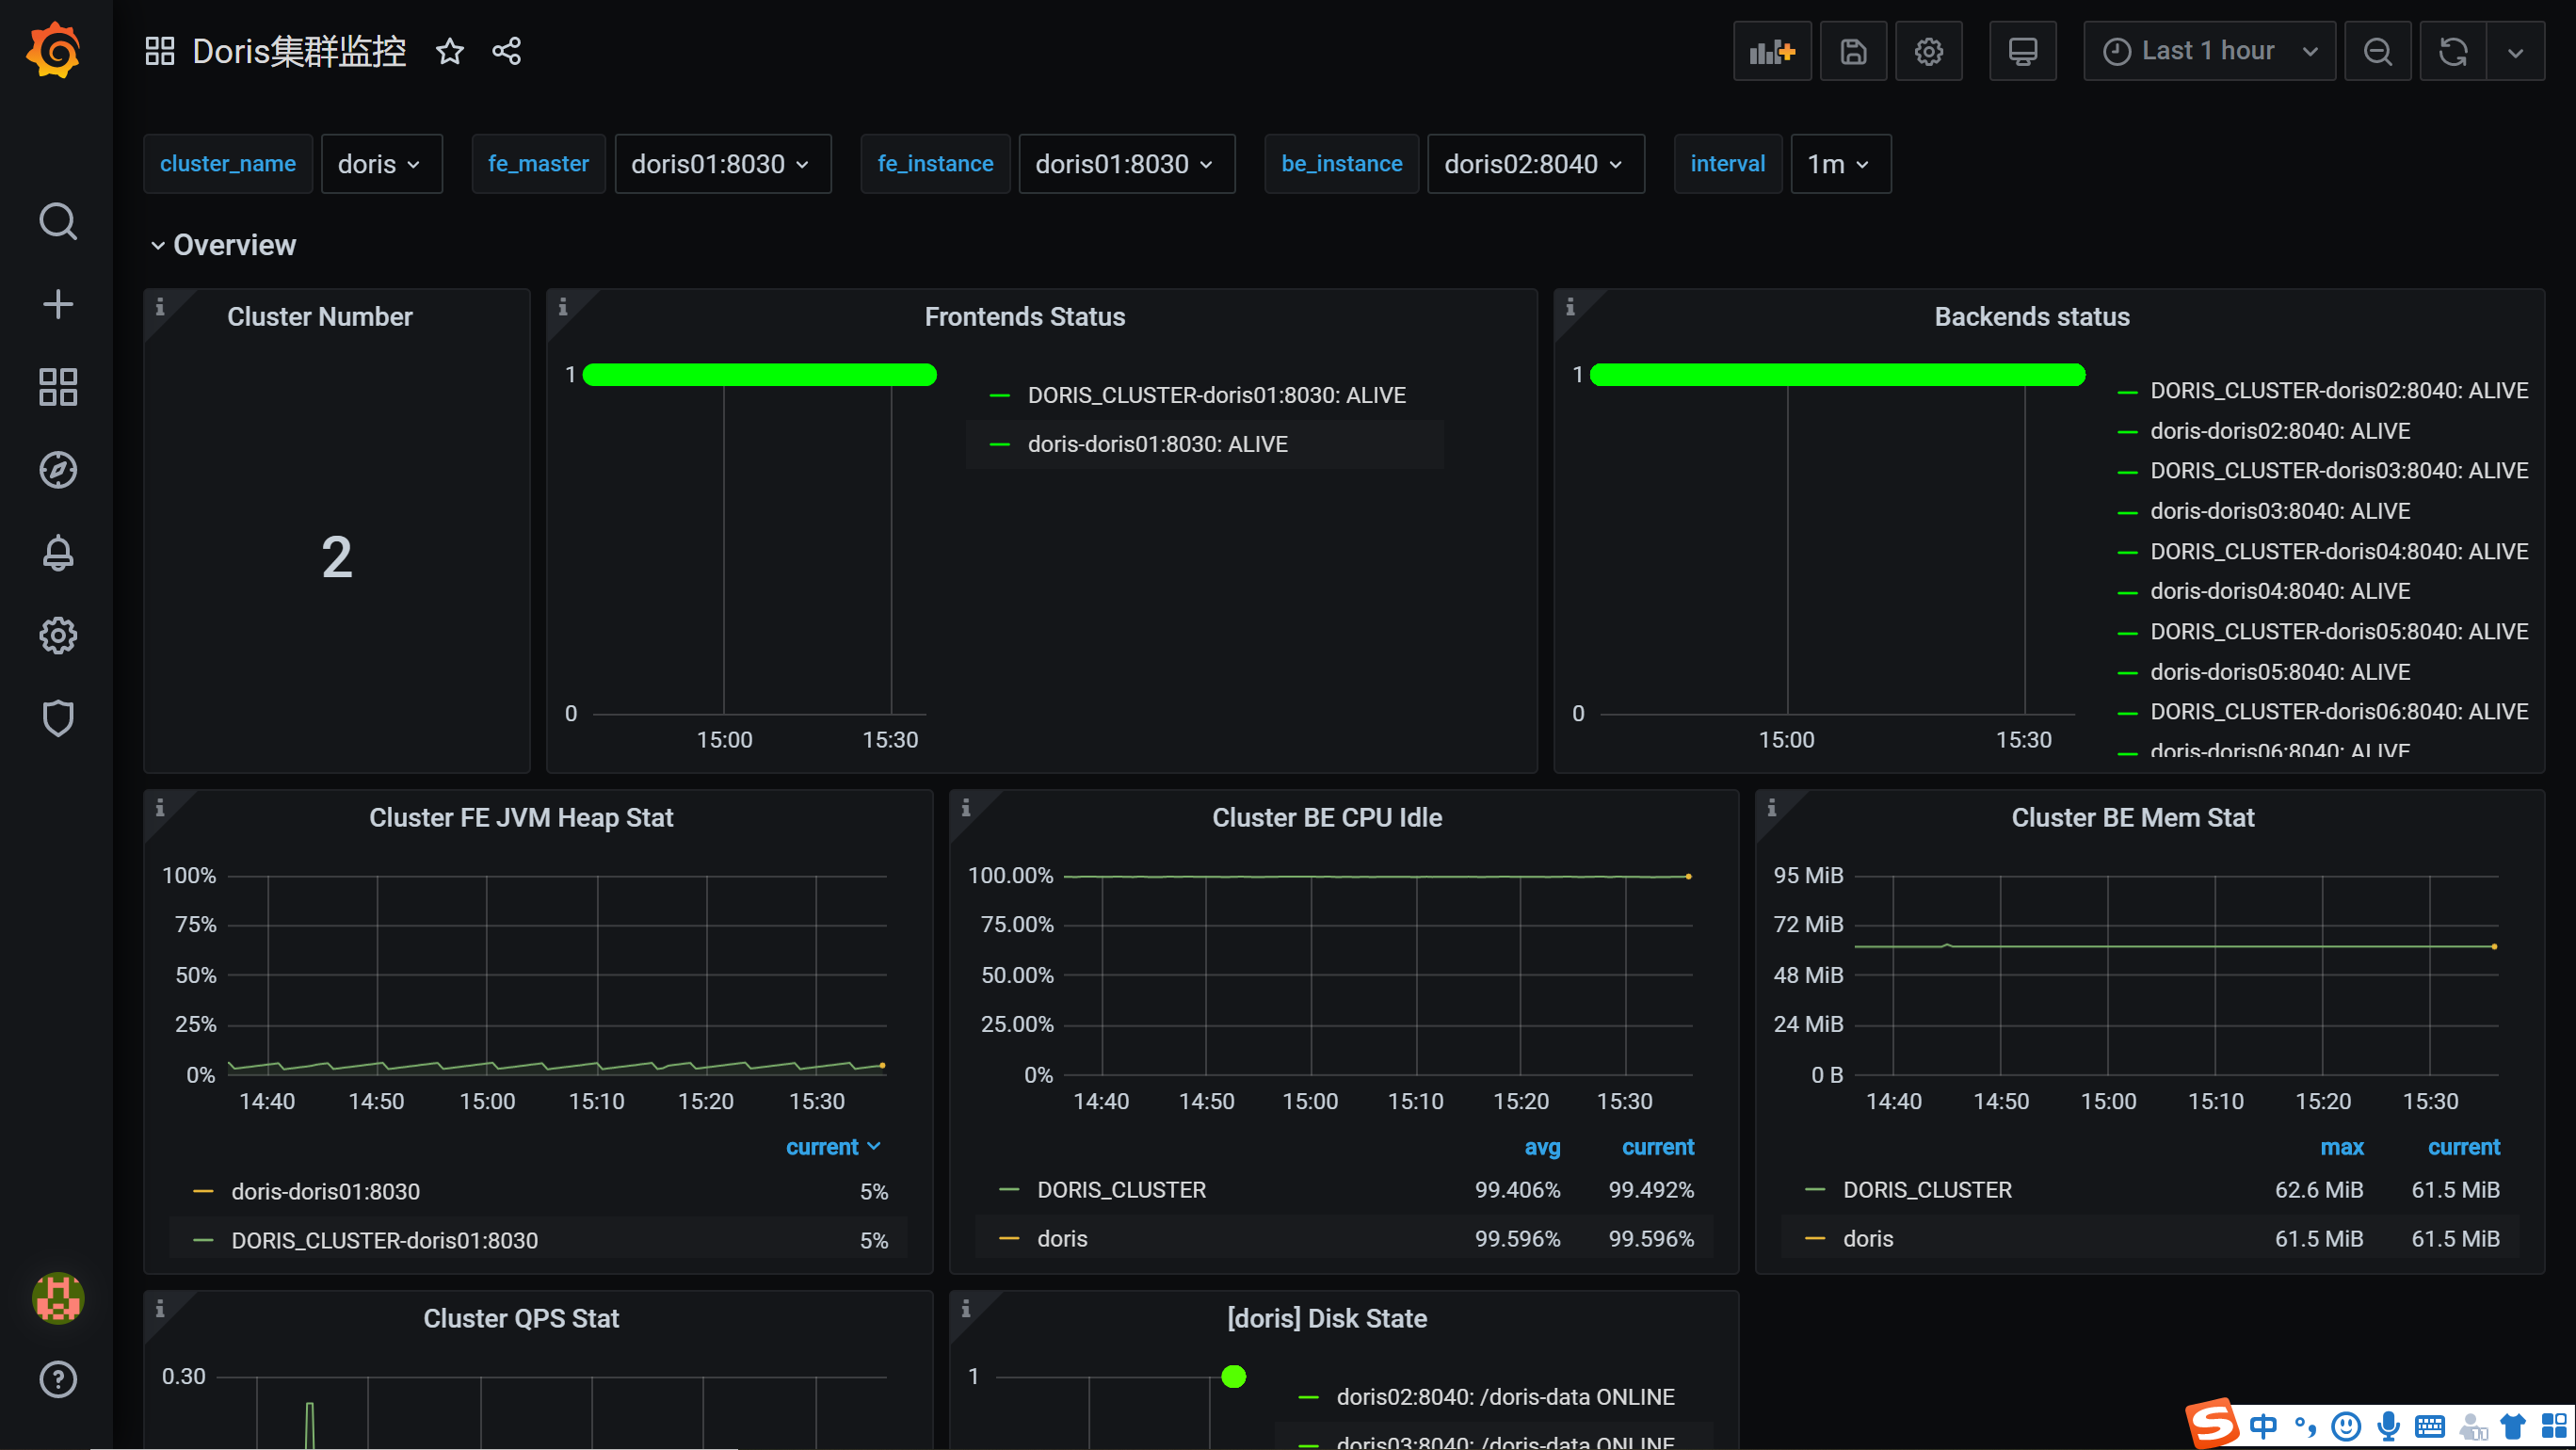Screen dimensions: 2576x1450
Task: Open Explore compass in sidebar
Action: pyautogui.click(x=58, y=470)
